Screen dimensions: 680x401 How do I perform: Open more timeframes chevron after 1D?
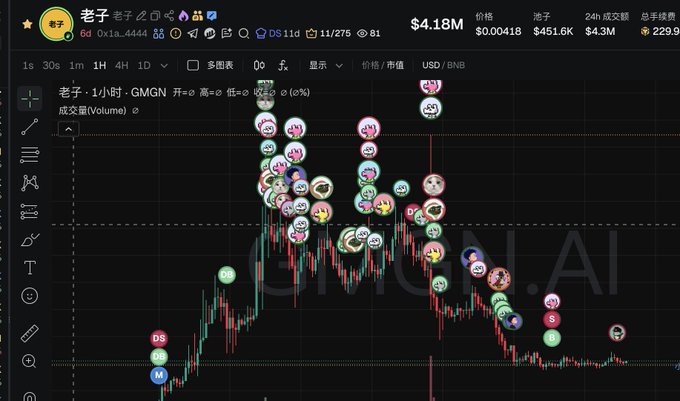pyautogui.click(x=164, y=66)
